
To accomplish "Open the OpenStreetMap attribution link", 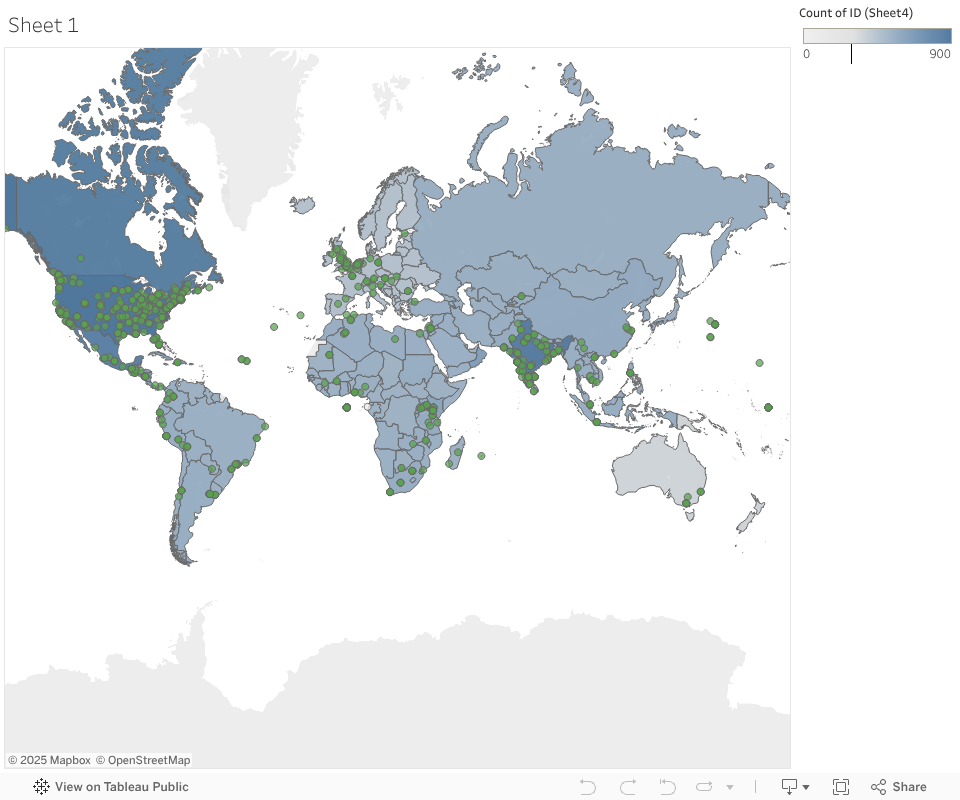I will click(x=143, y=760).
